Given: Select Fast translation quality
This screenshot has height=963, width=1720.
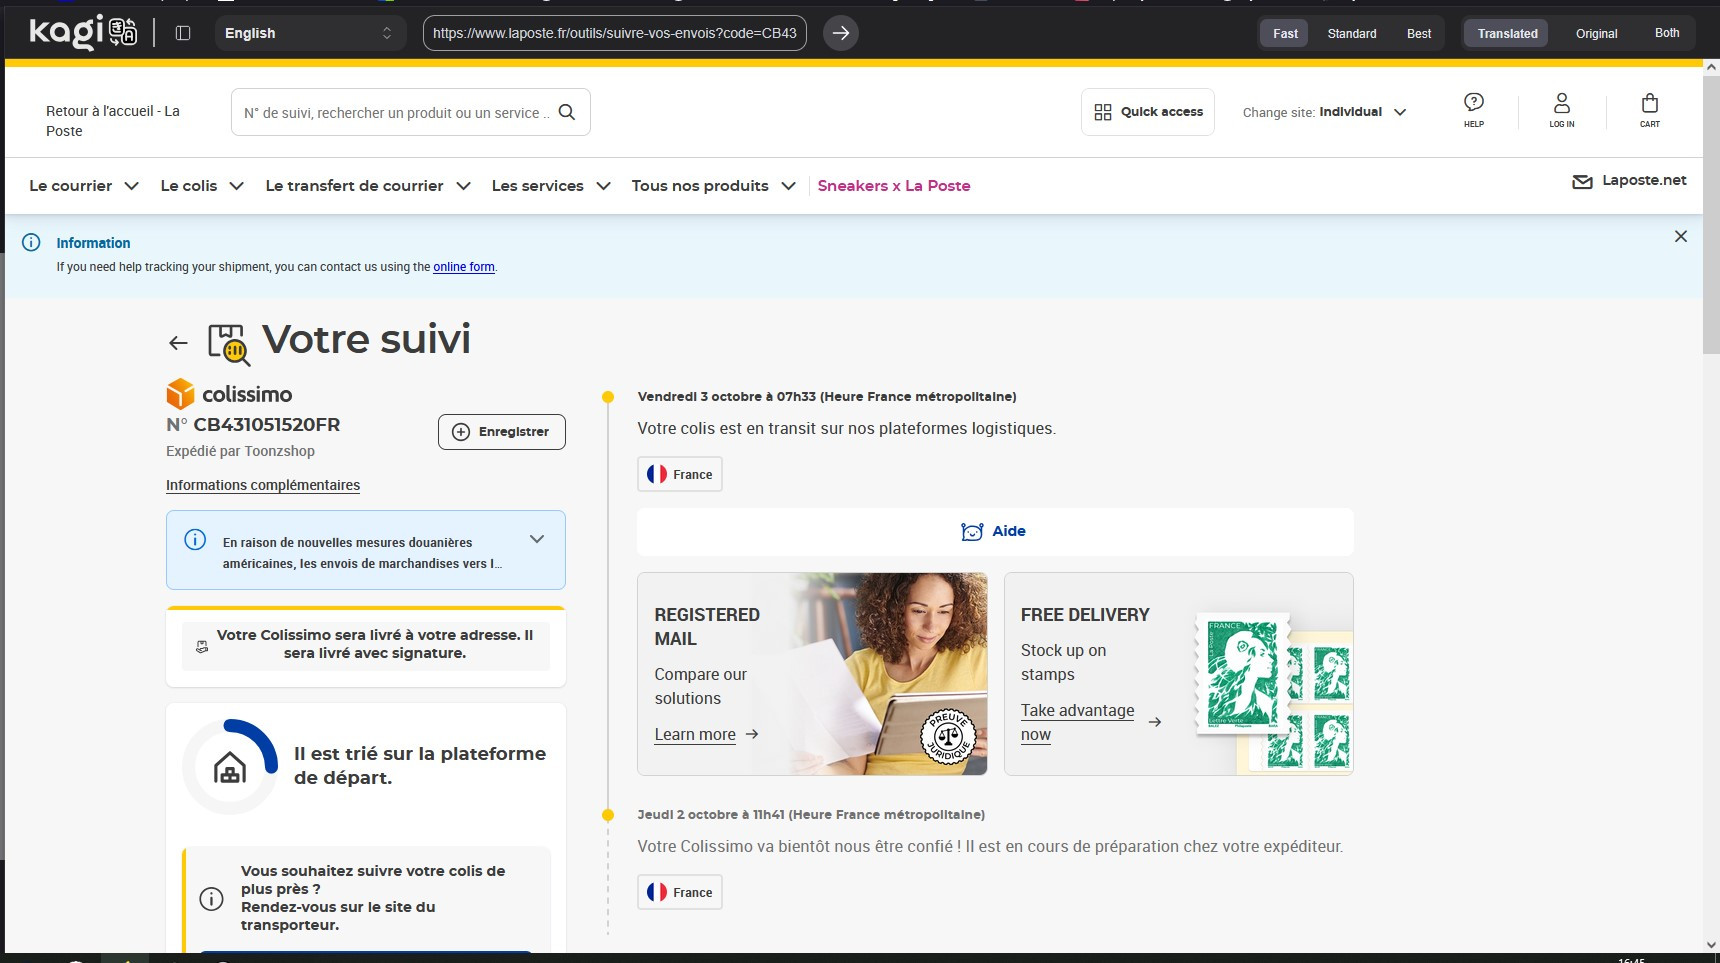Looking at the screenshot, I should click(x=1284, y=33).
